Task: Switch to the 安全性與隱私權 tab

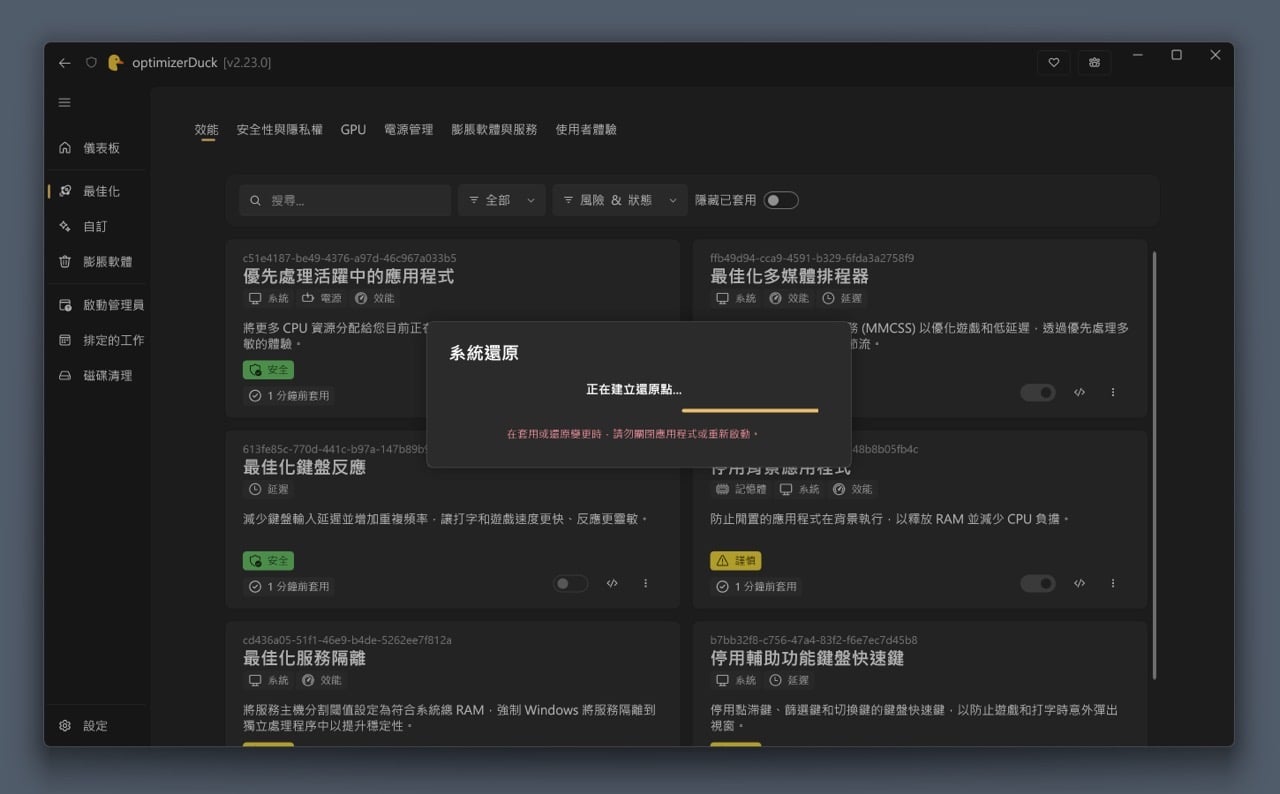Action: (x=279, y=130)
